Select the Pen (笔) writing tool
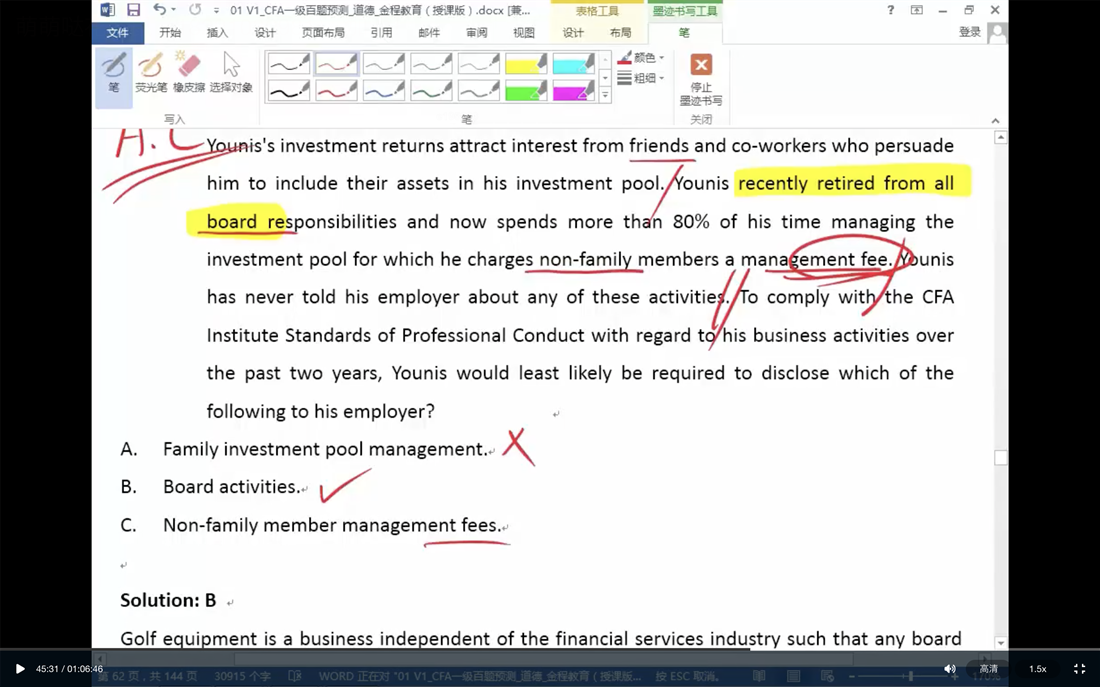 (x=114, y=76)
